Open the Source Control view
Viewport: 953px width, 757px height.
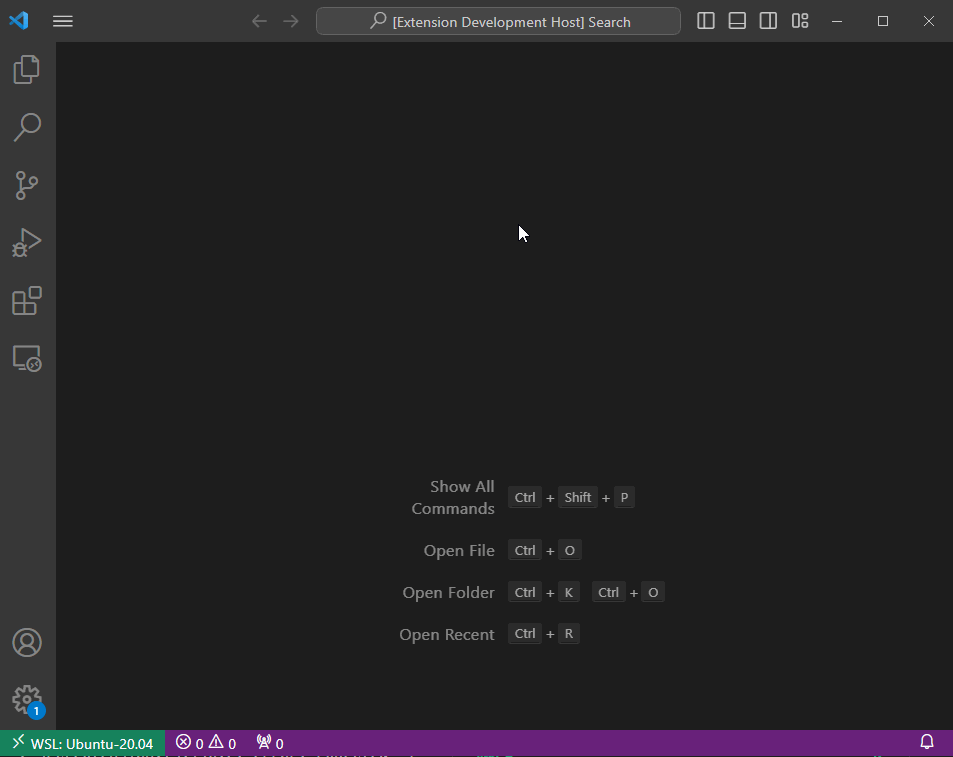point(27,185)
